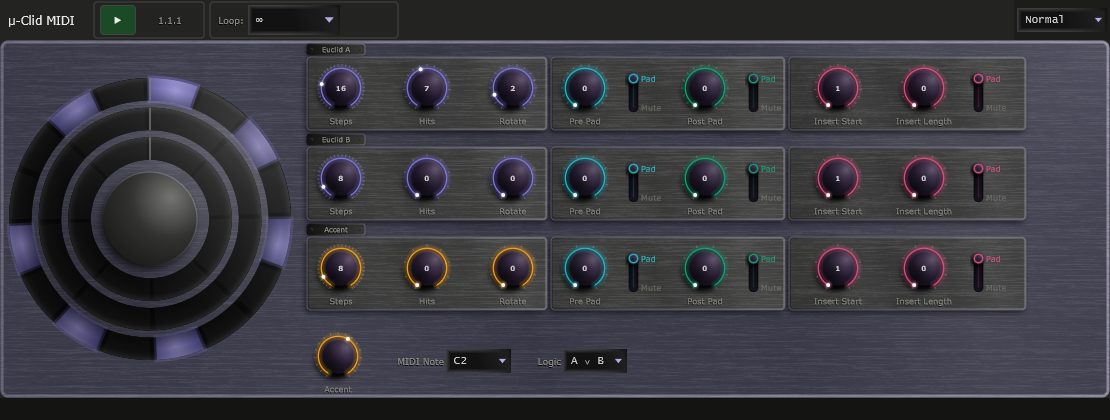Click the large center sphere of the ring display
This screenshot has width=1110, height=420.
[x=150, y=219]
